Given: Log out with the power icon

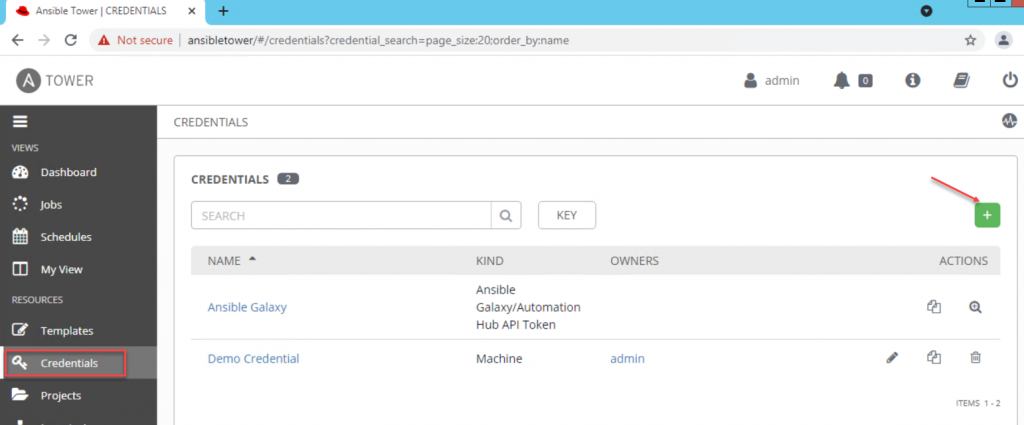Looking at the screenshot, I should coord(1010,80).
